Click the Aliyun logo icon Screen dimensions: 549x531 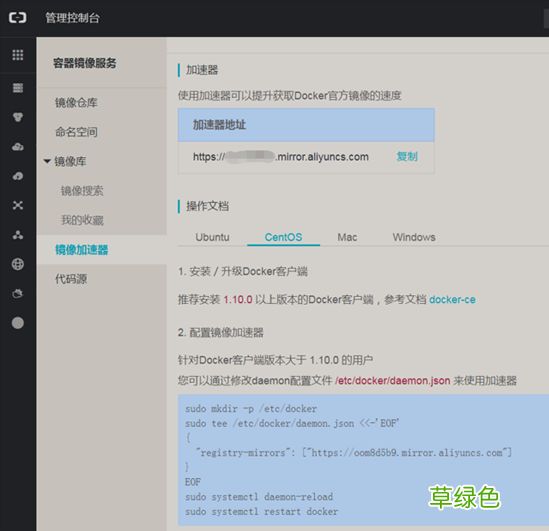(18, 18)
